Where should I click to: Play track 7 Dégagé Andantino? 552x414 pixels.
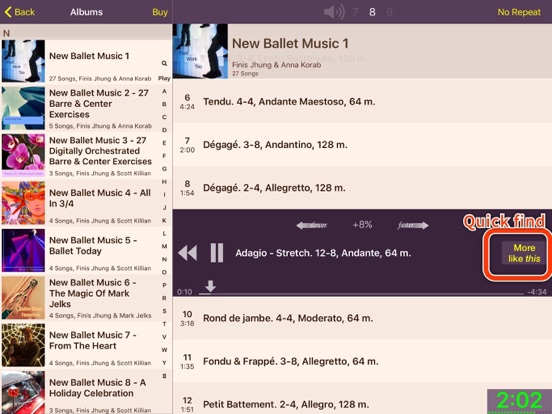click(x=362, y=145)
